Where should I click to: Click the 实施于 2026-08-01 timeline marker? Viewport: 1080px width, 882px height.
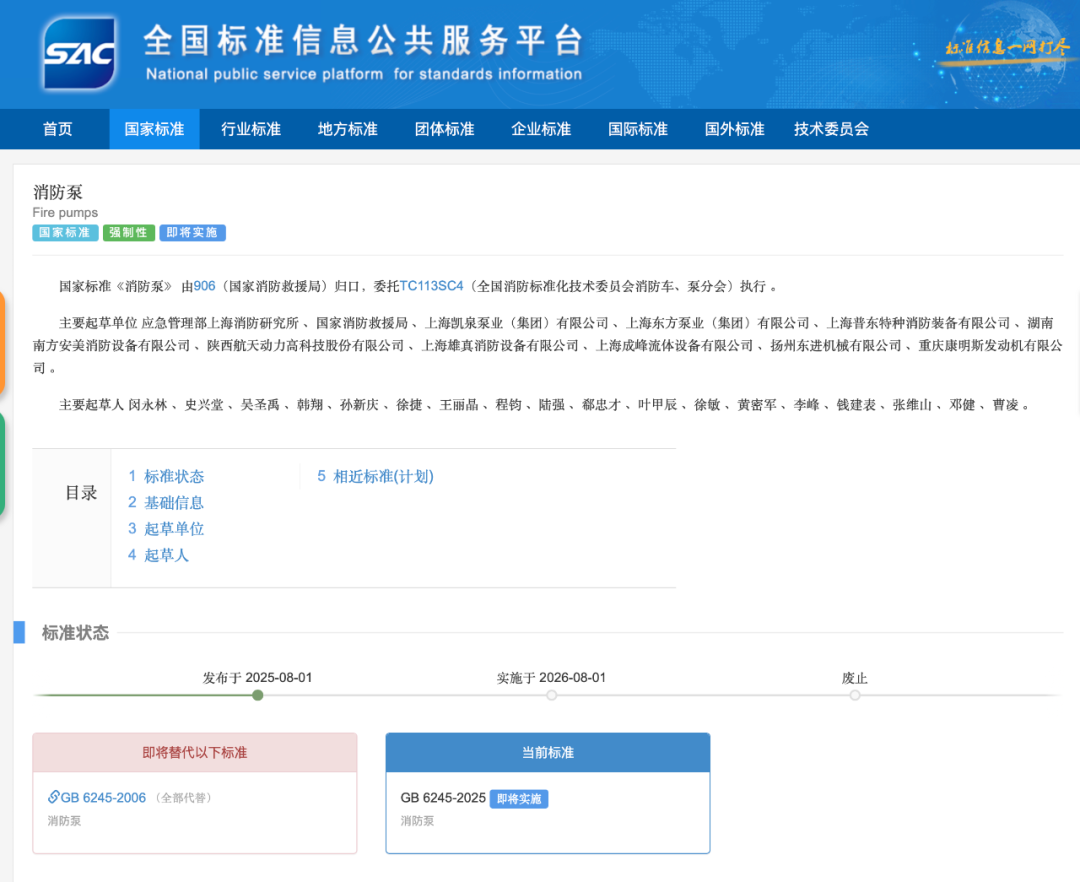point(552,695)
